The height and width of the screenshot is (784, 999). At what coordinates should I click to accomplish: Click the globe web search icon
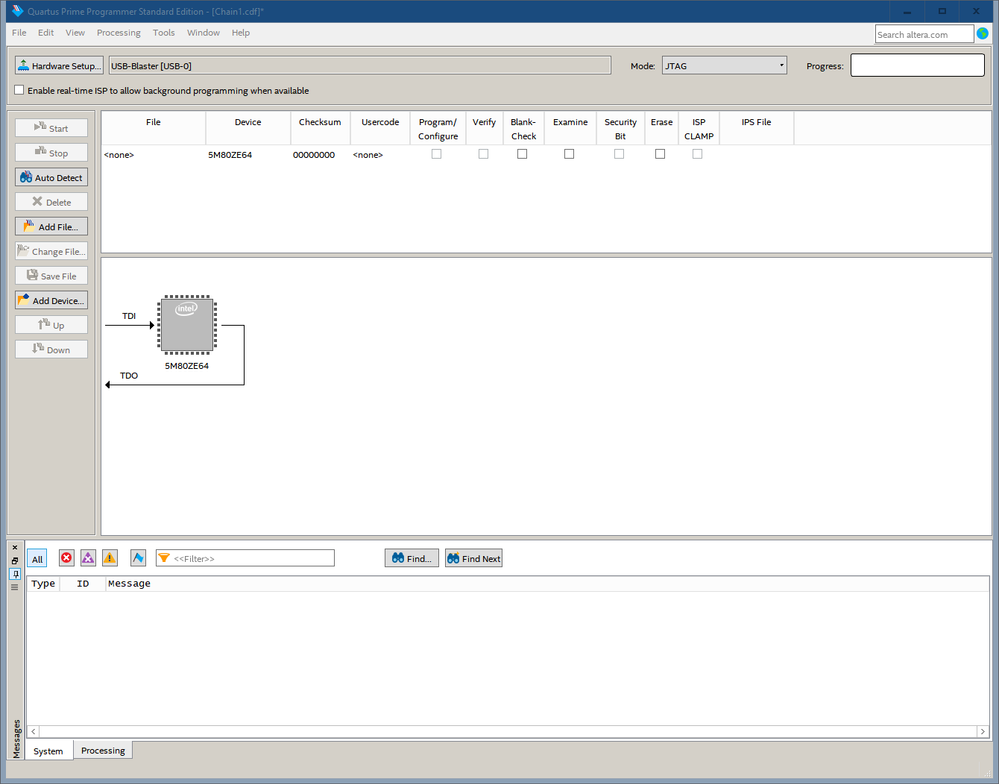pos(982,34)
